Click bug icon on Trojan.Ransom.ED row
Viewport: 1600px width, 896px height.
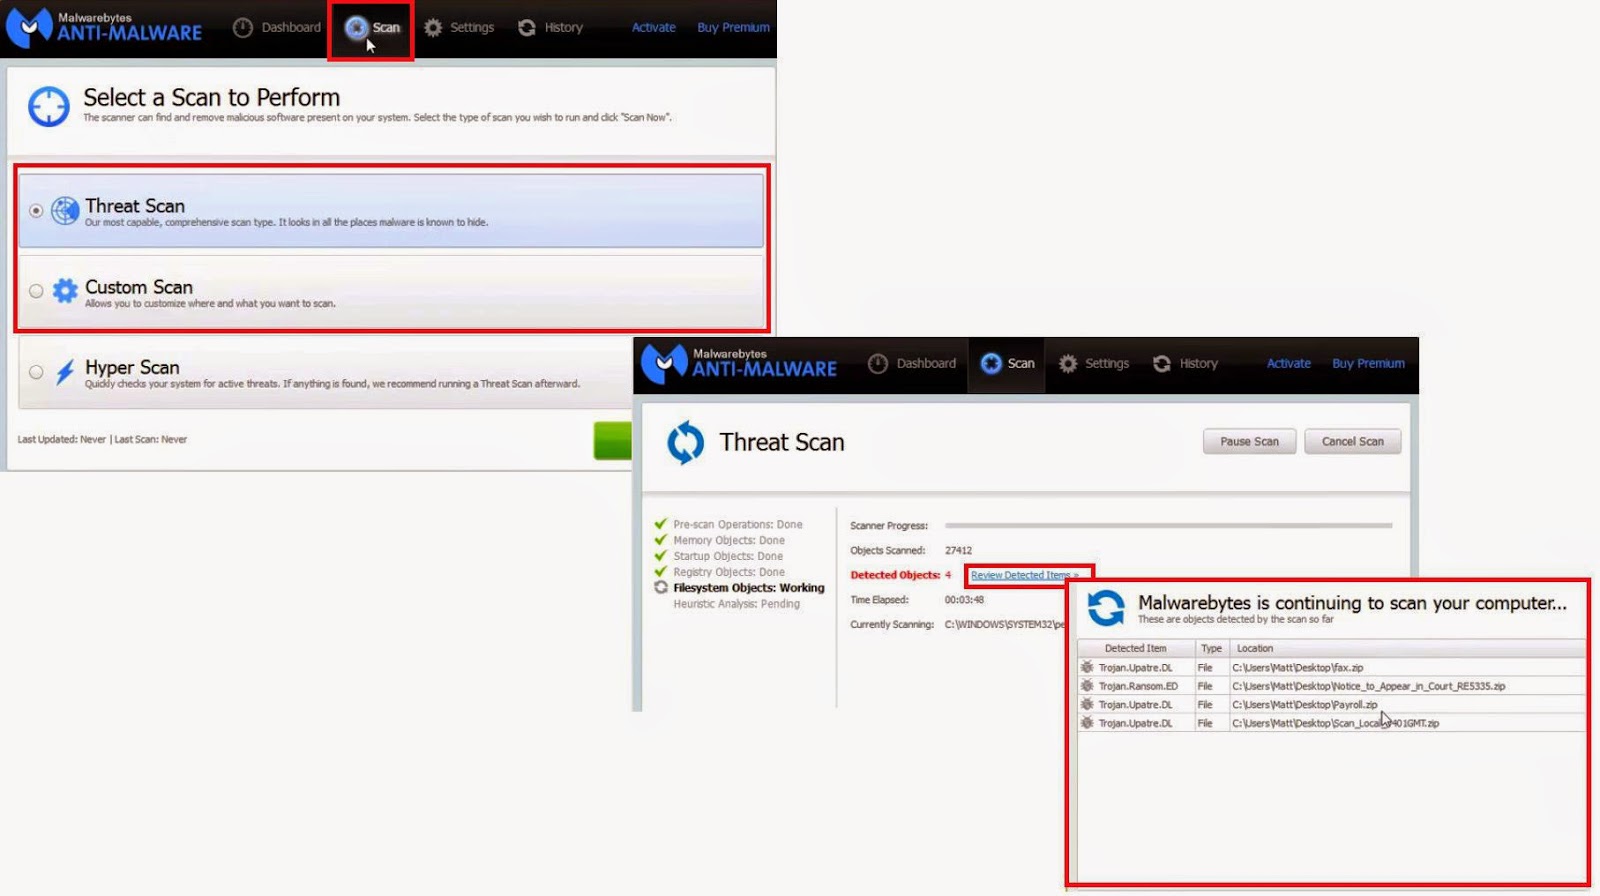[x=1087, y=686]
